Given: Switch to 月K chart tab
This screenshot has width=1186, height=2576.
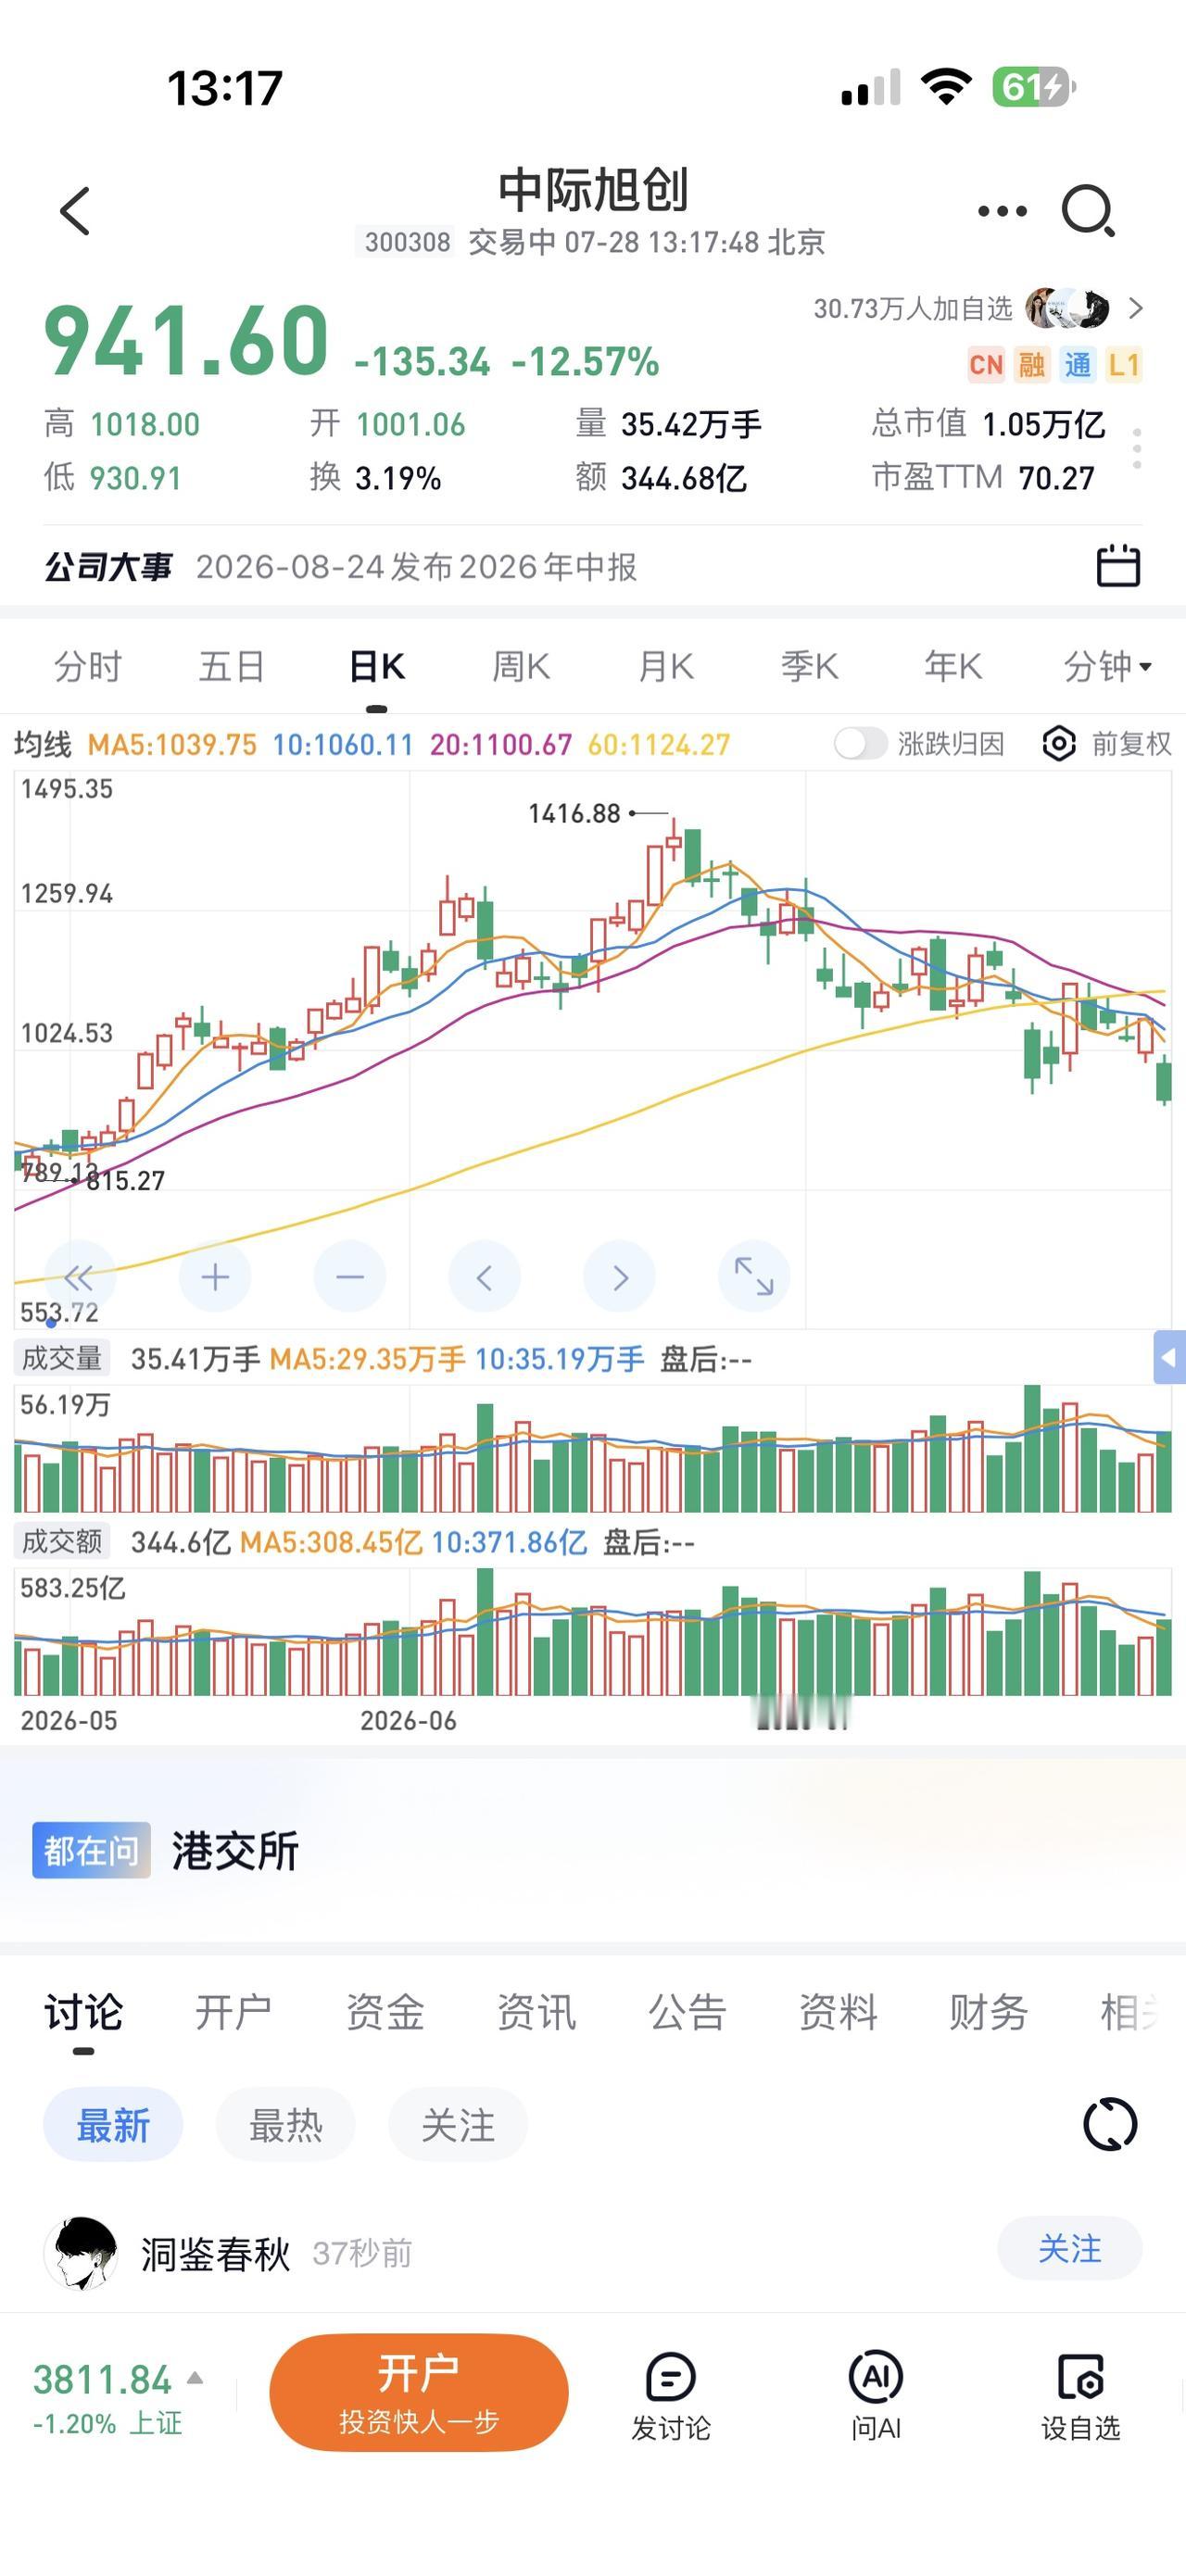Looking at the screenshot, I should 666,666.
